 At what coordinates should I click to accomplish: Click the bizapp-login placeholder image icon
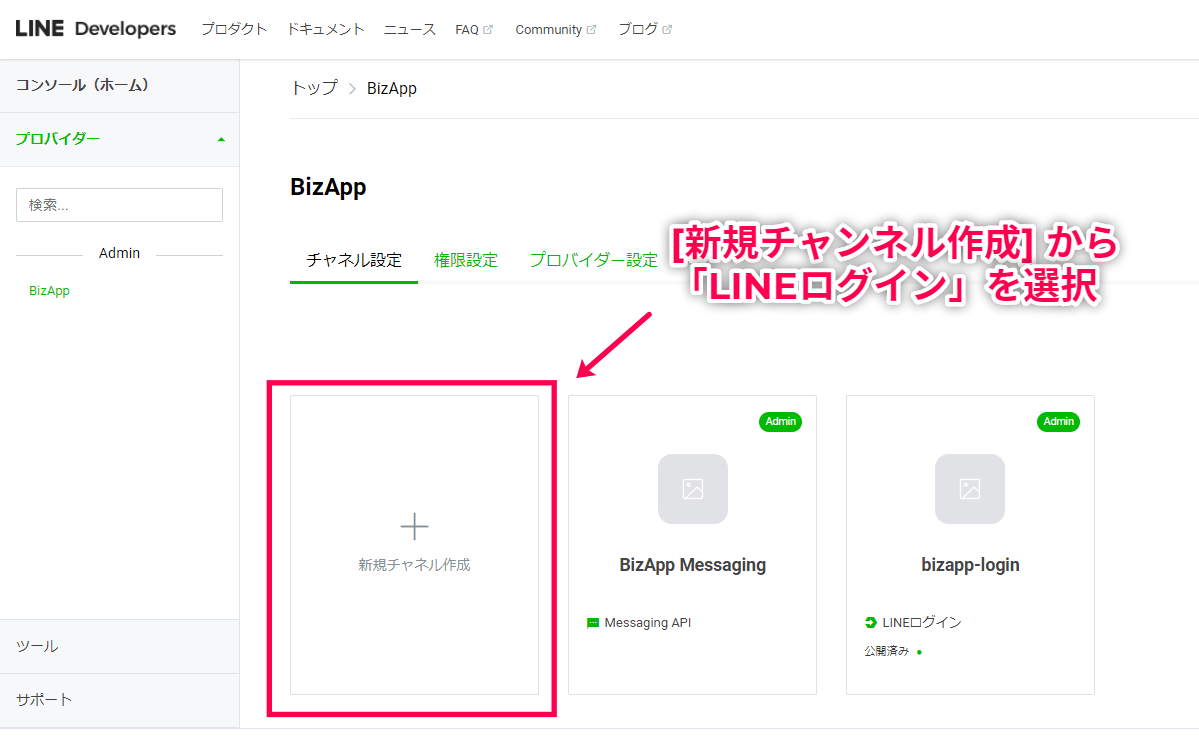pos(970,489)
